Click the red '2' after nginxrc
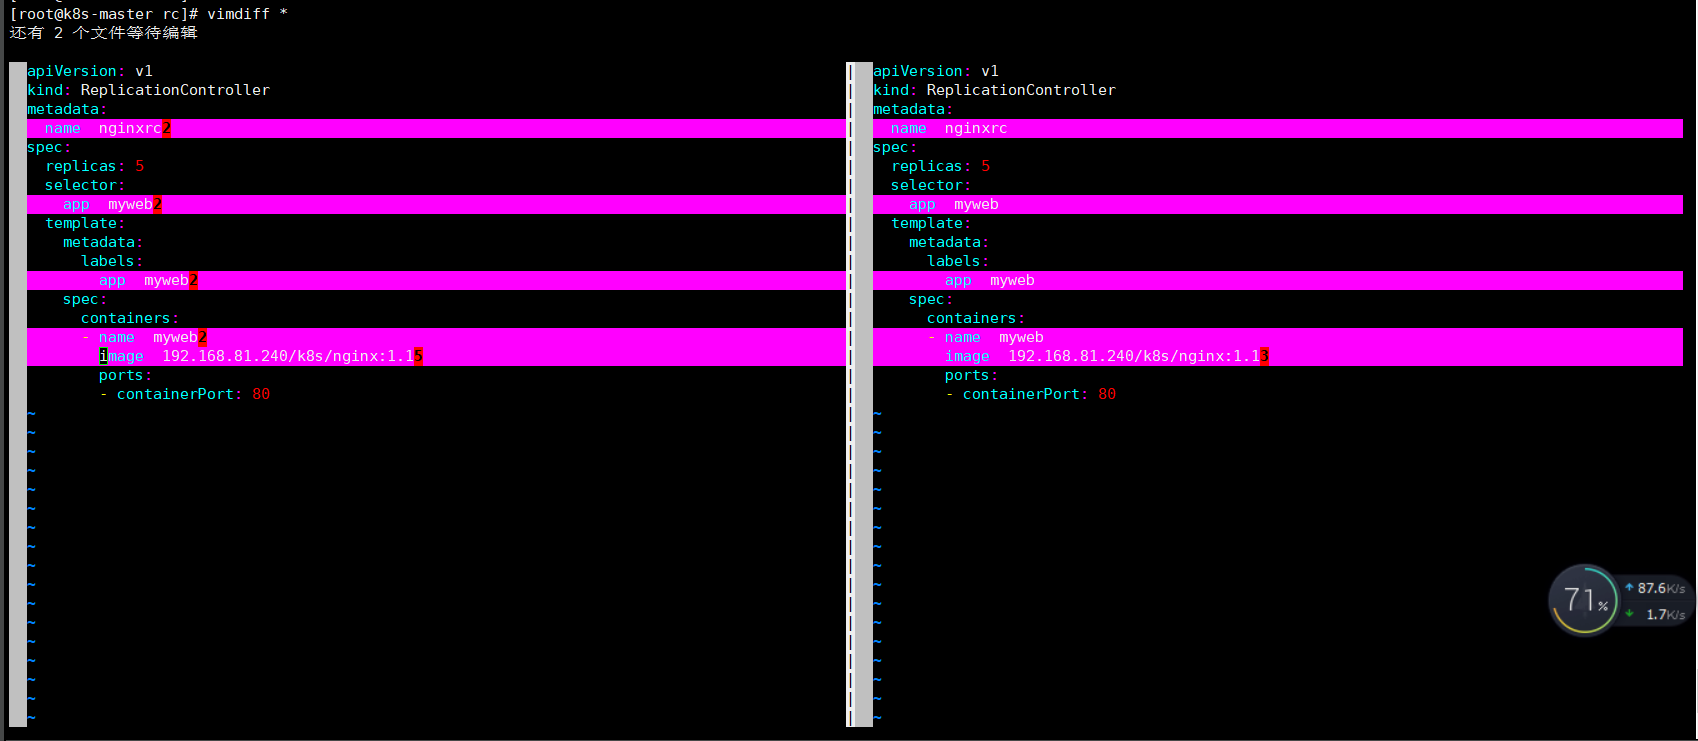This screenshot has width=1698, height=741. pos(166,128)
